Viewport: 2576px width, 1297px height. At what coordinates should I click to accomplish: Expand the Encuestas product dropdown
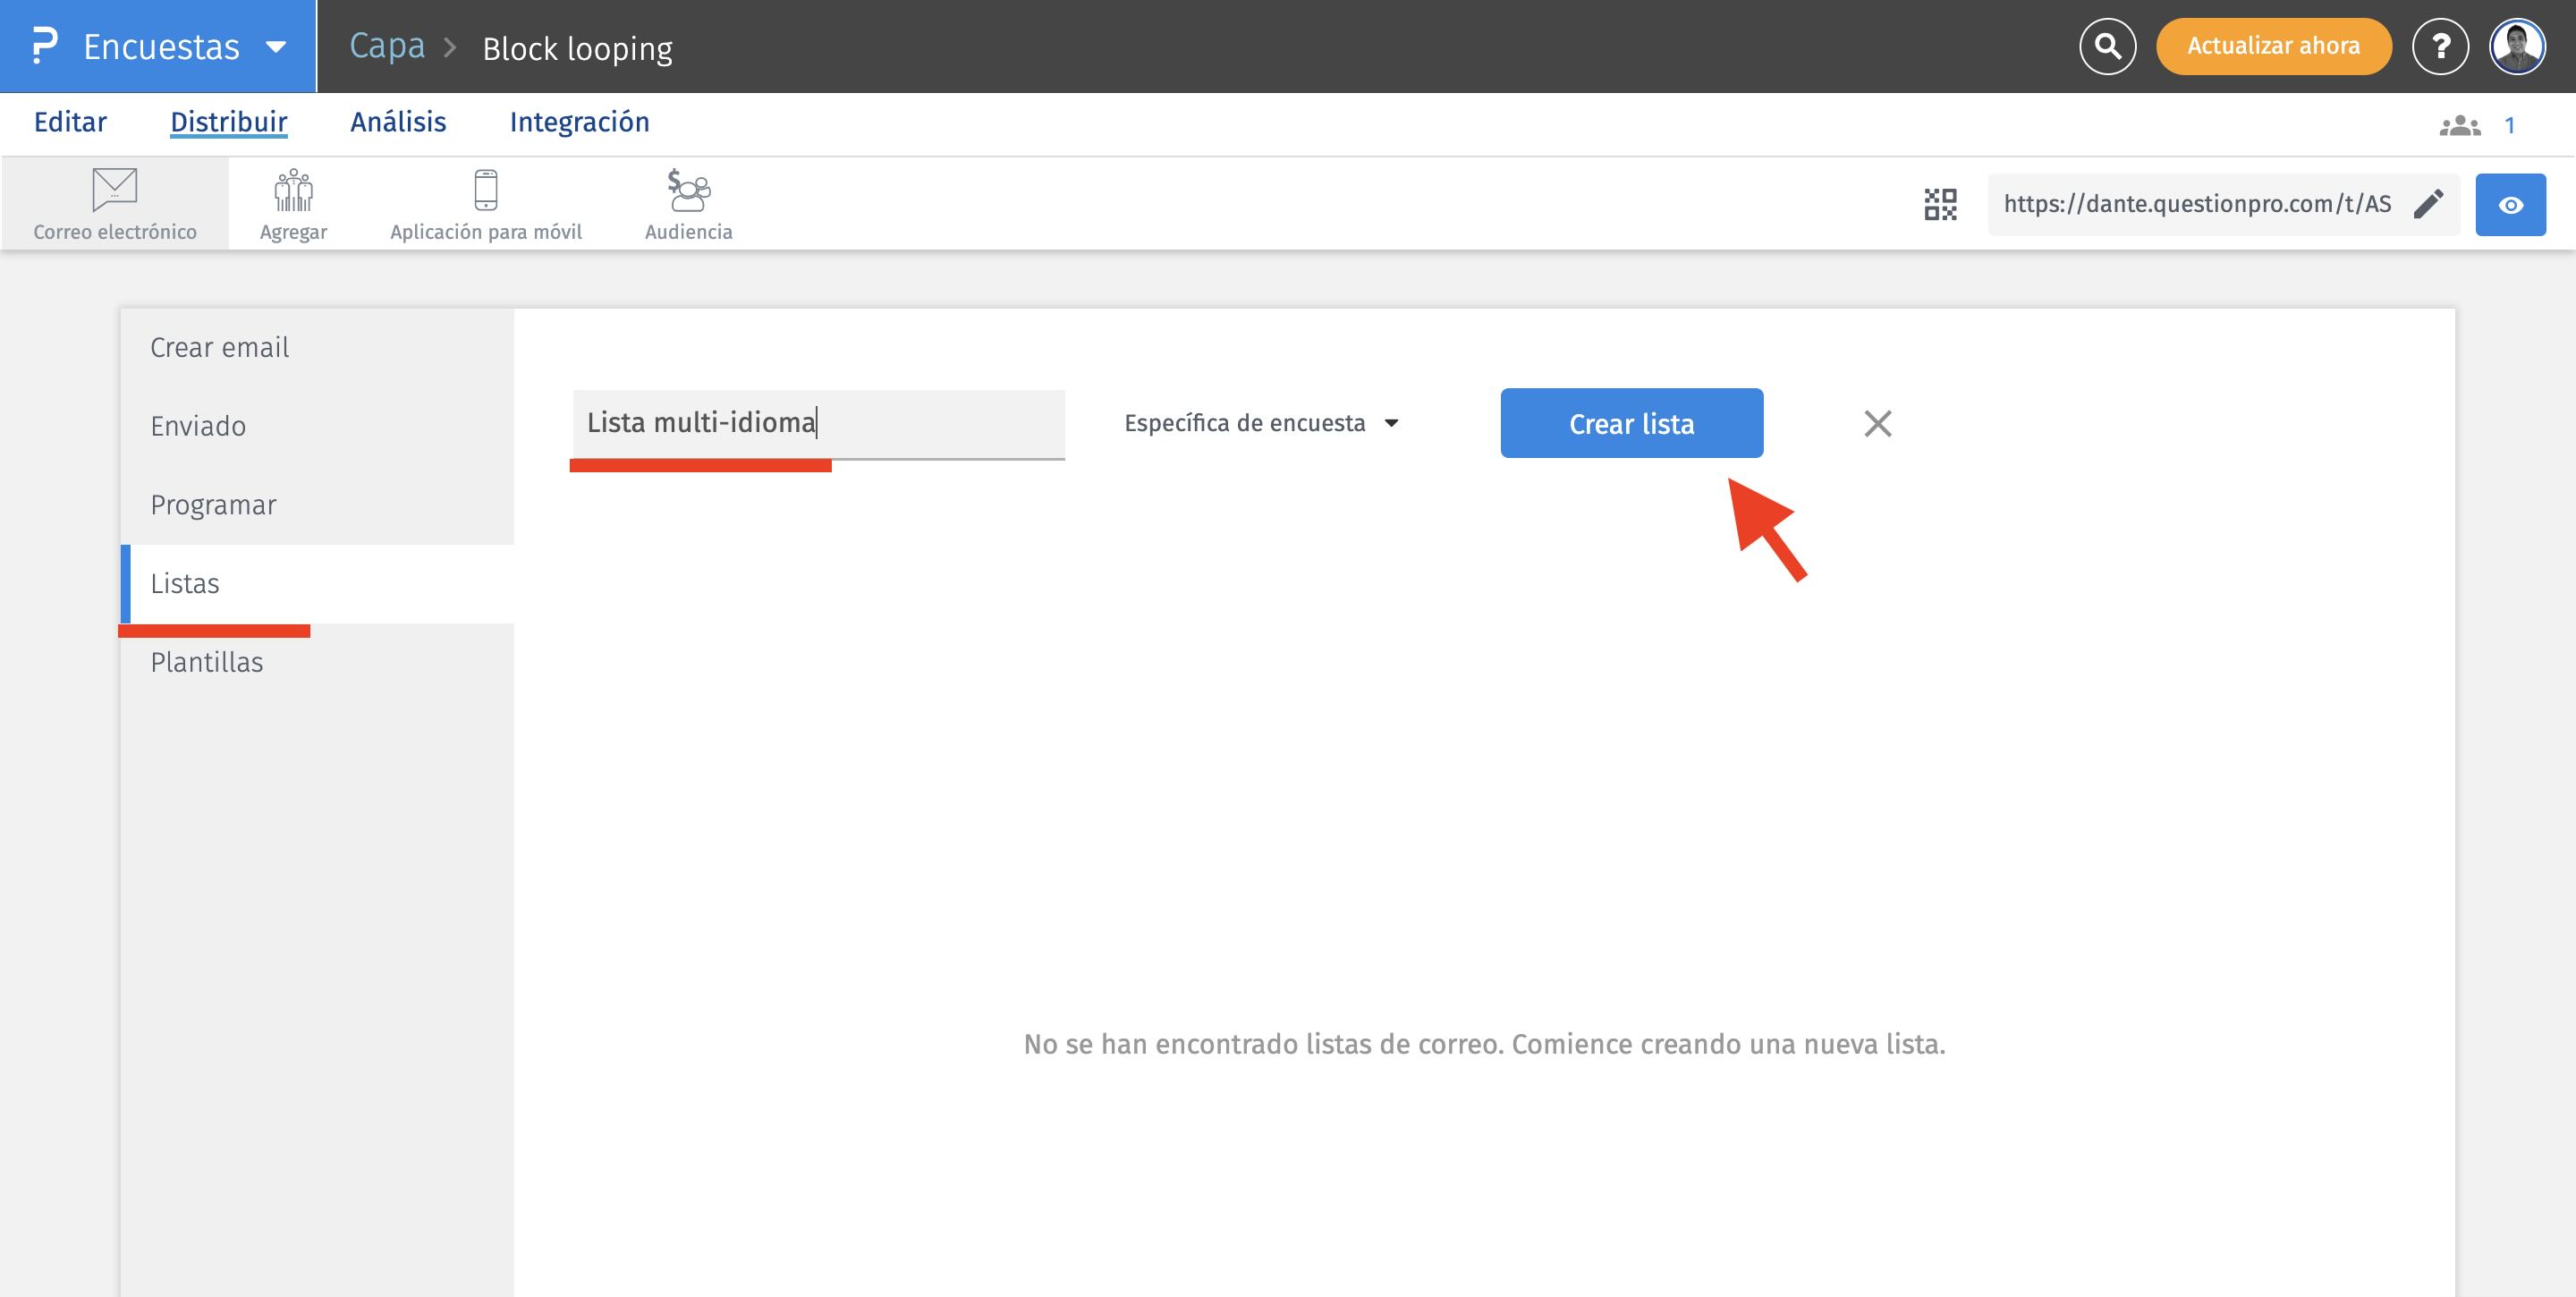pos(276,47)
